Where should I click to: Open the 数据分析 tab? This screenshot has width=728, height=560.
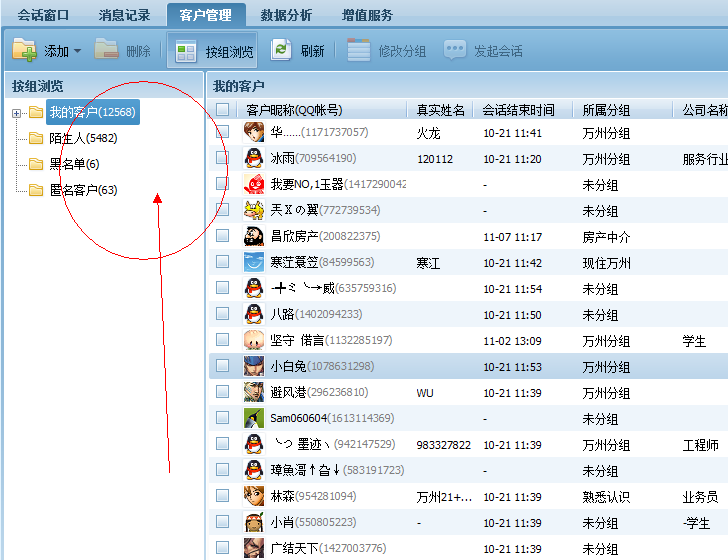coord(286,14)
